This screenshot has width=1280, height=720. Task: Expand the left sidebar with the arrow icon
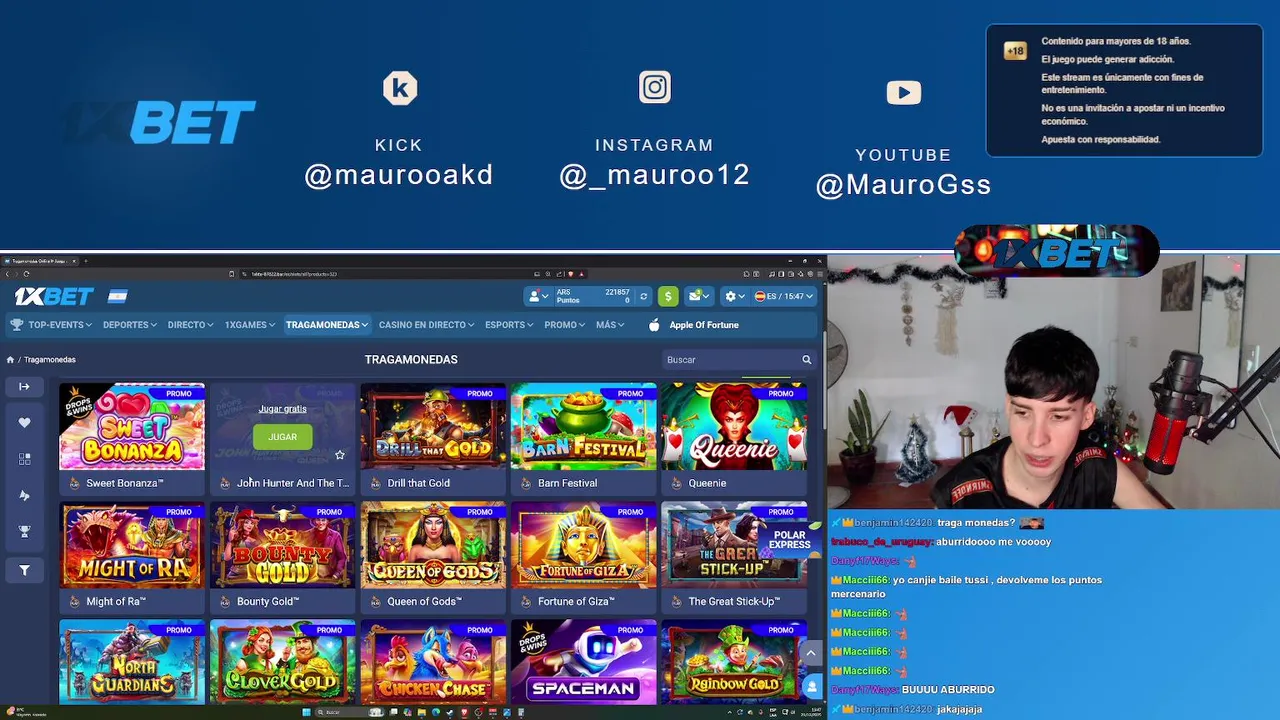[24, 386]
